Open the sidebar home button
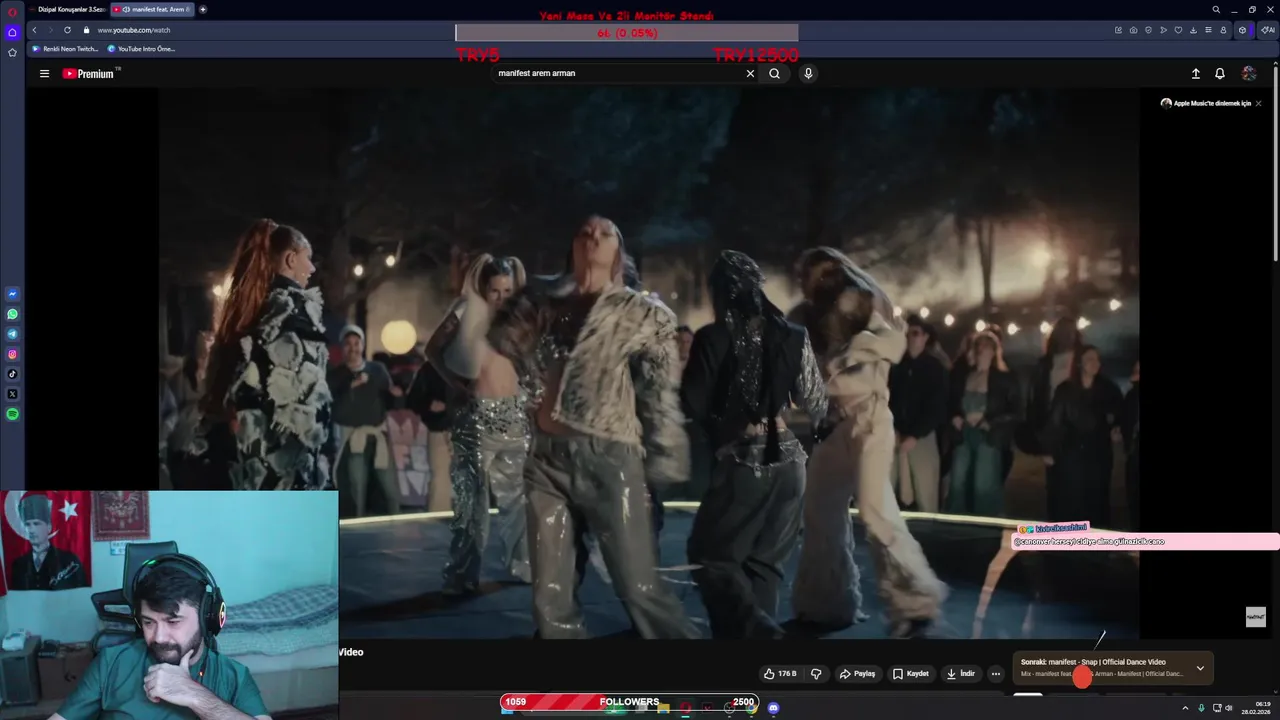 12,32
